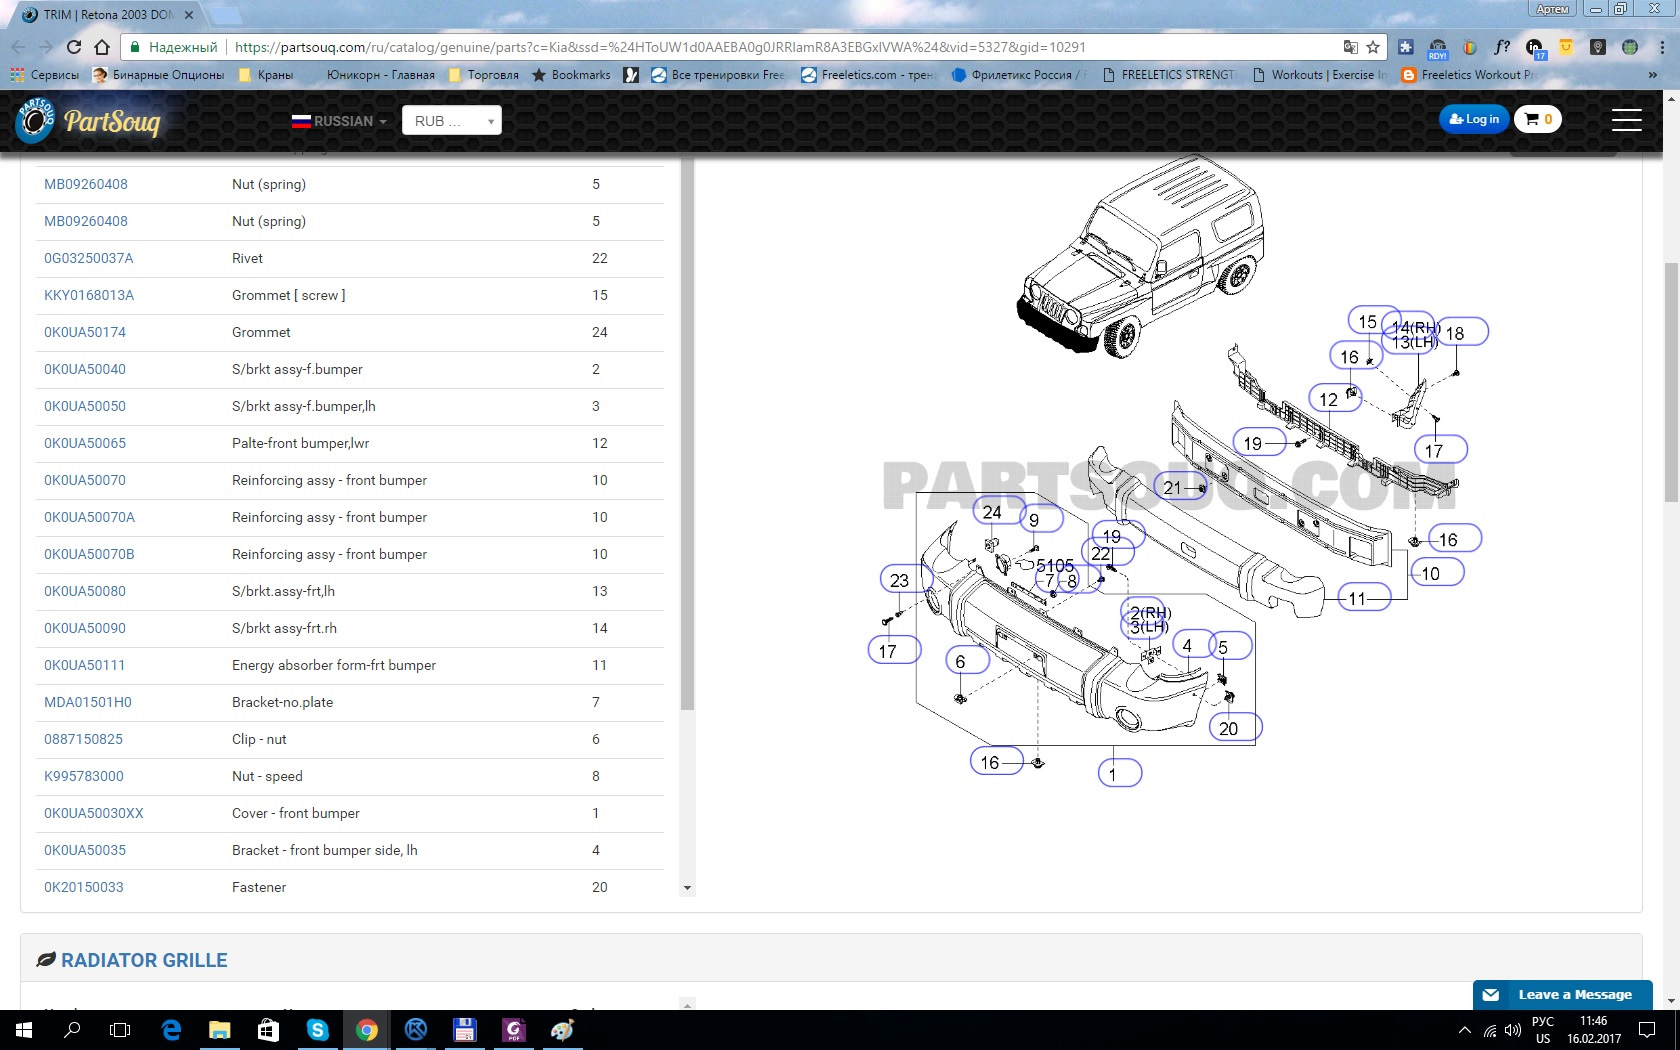Click the green globe extension icon
The width and height of the screenshot is (1680, 1050).
[x=1630, y=47]
